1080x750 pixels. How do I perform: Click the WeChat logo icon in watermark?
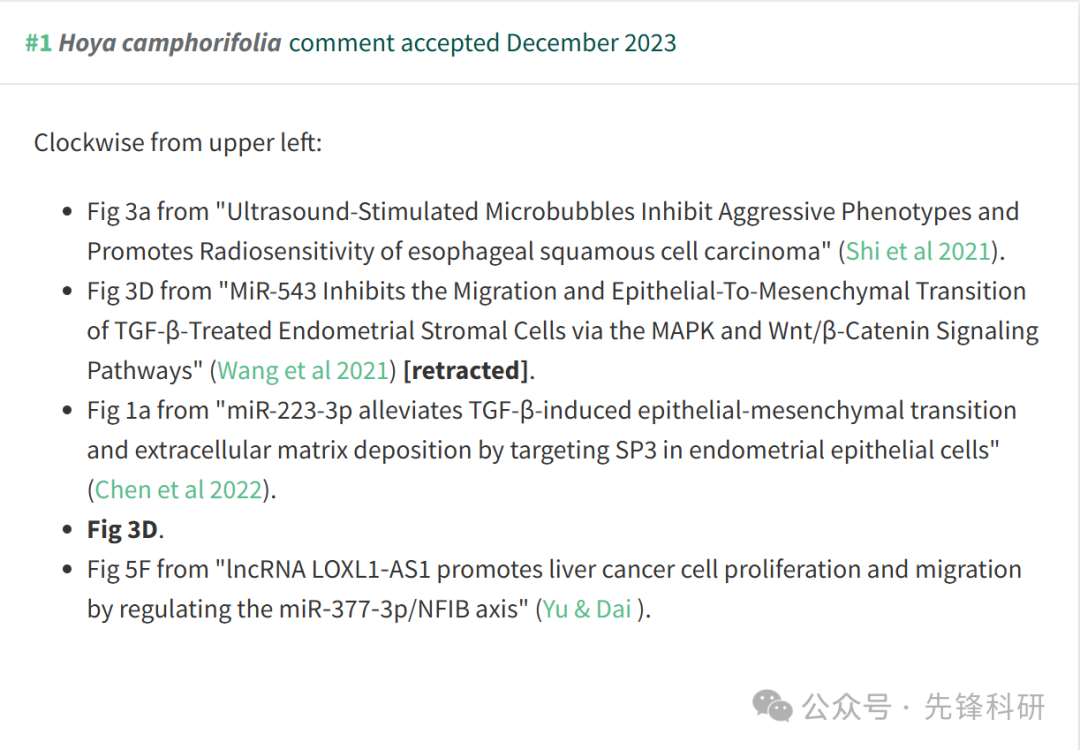click(772, 706)
